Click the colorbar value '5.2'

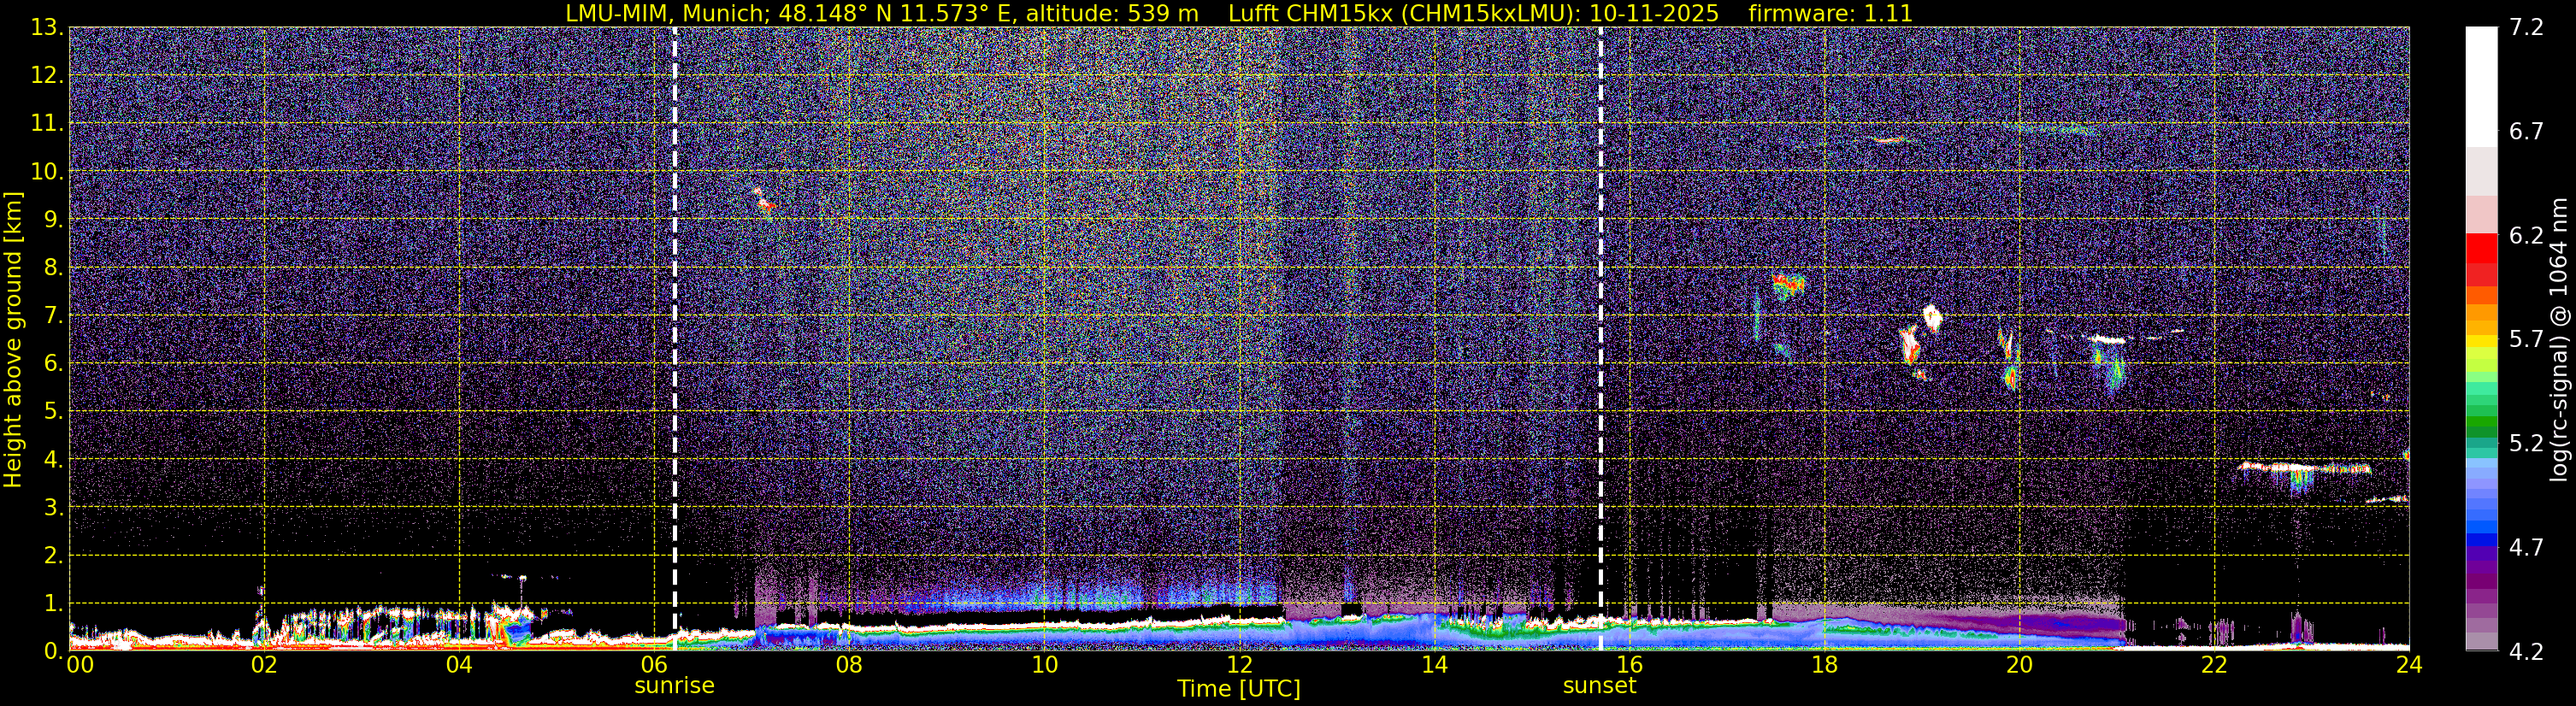2526,444
